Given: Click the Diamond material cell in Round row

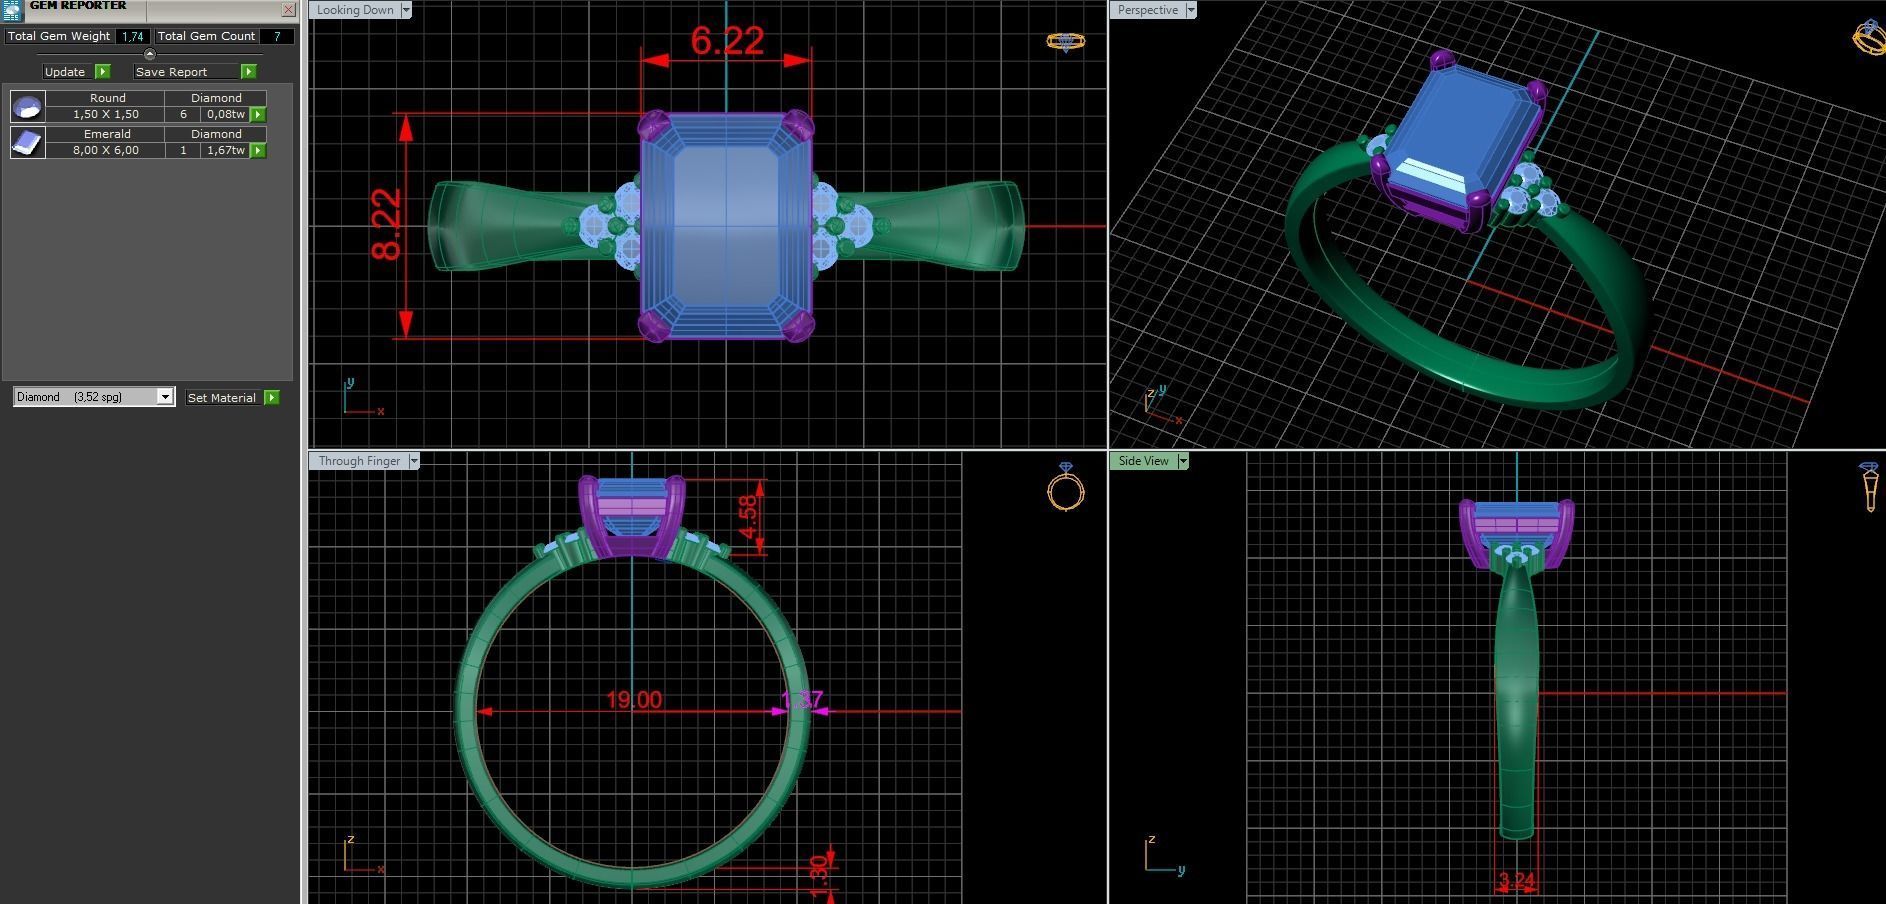Looking at the screenshot, I should [216, 98].
